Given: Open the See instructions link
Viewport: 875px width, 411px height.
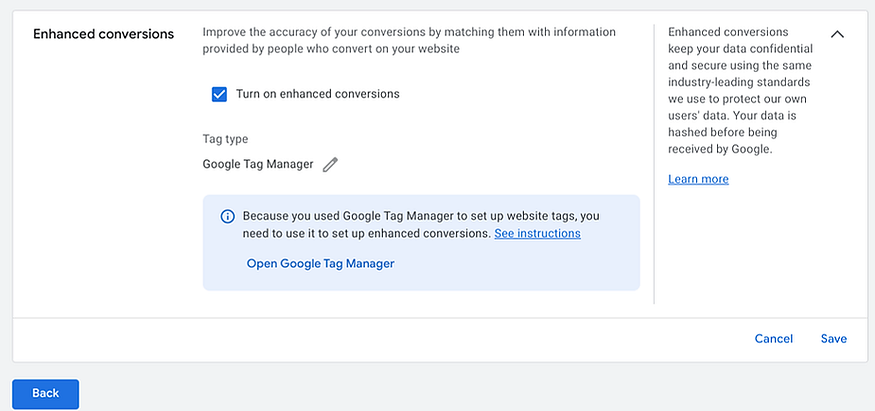Looking at the screenshot, I should 537,233.
